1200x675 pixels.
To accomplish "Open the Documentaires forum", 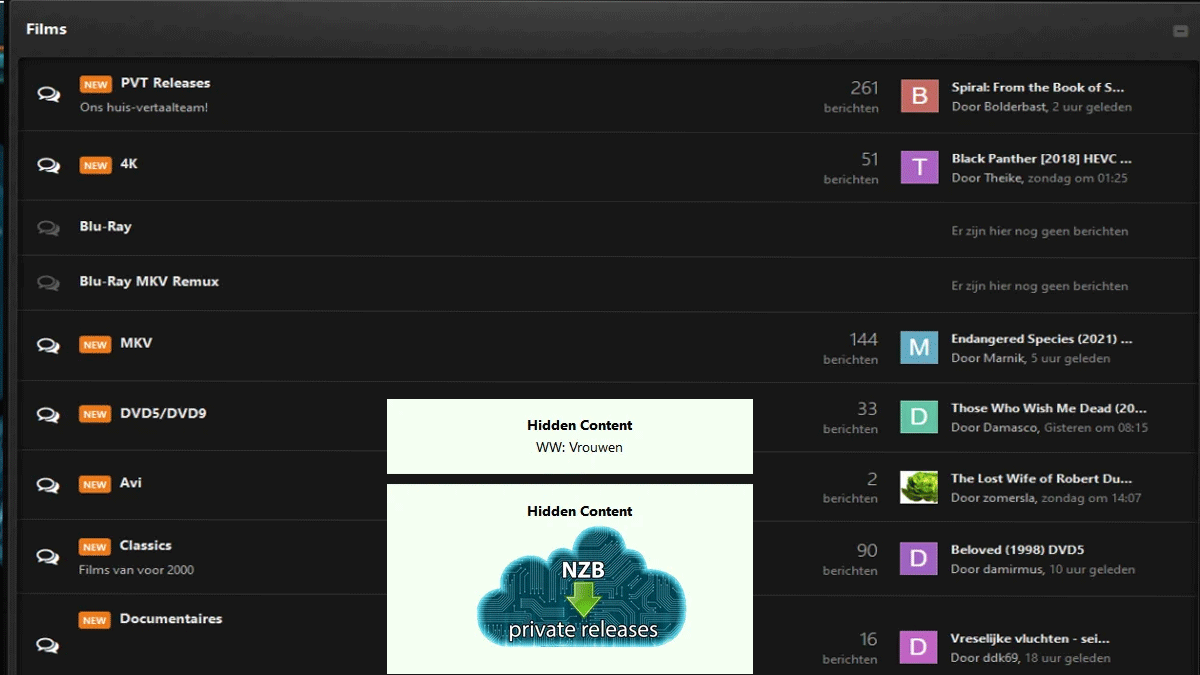I will [170, 619].
